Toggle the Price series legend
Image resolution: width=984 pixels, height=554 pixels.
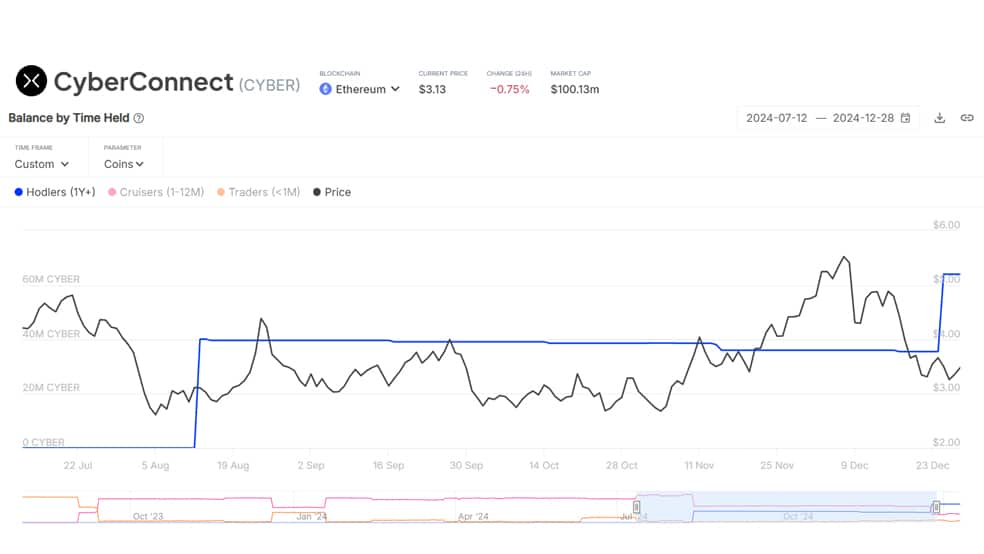332,192
